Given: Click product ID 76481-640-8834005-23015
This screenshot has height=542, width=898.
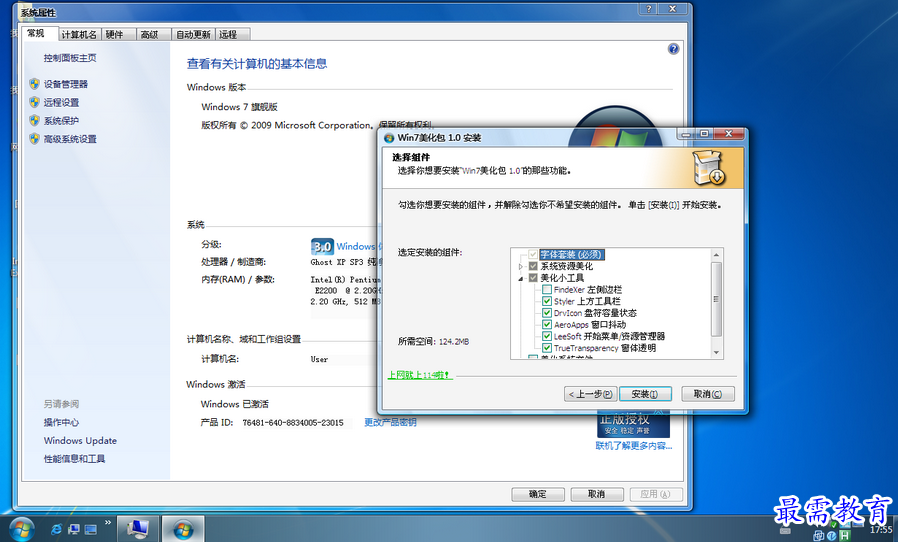Looking at the screenshot, I should coord(293,423).
